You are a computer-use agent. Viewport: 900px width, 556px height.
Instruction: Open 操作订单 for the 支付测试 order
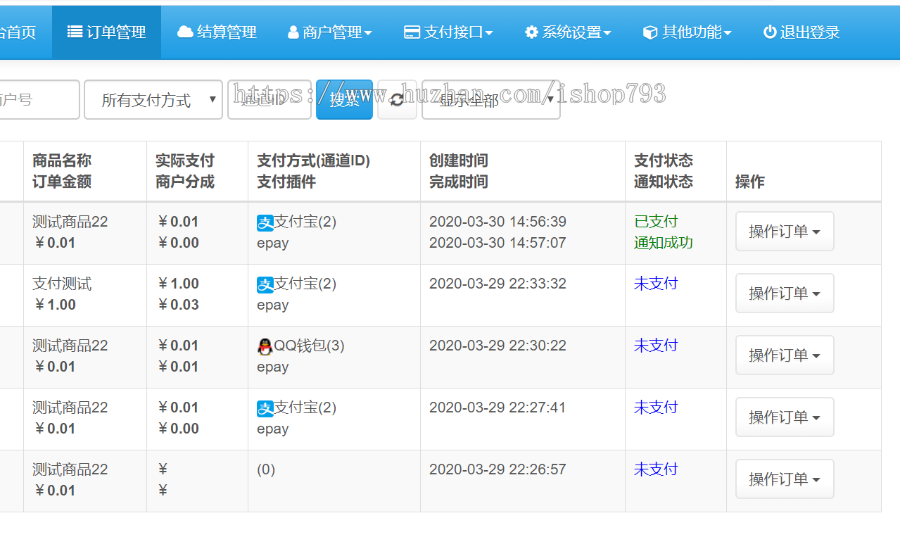tap(784, 293)
